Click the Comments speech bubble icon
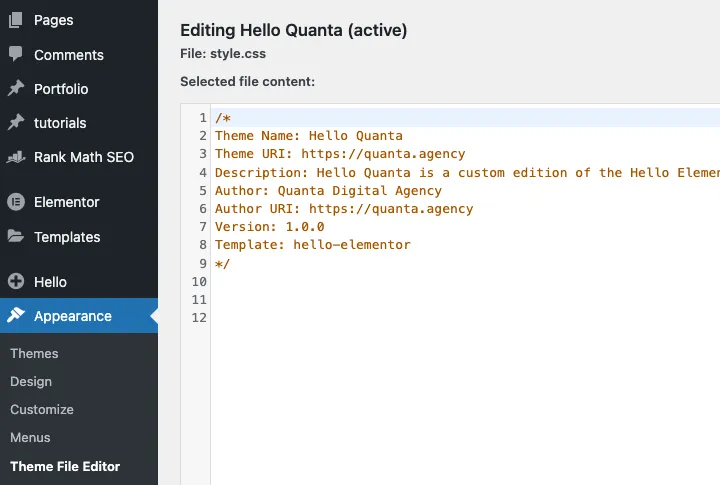The image size is (720, 485). [16, 55]
